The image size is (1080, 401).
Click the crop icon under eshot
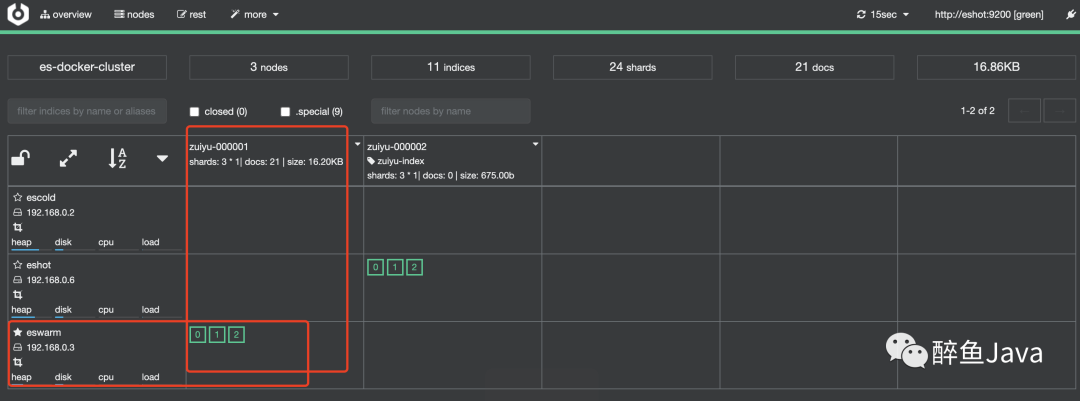[x=18, y=294]
